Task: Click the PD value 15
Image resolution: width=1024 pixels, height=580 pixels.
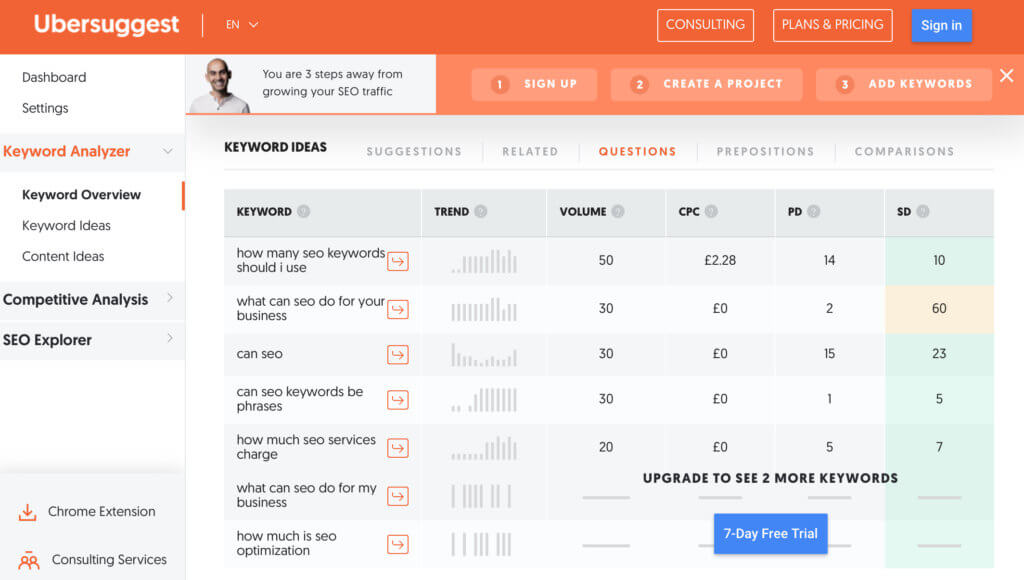Action: pyautogui.click(x=829, y=353)
